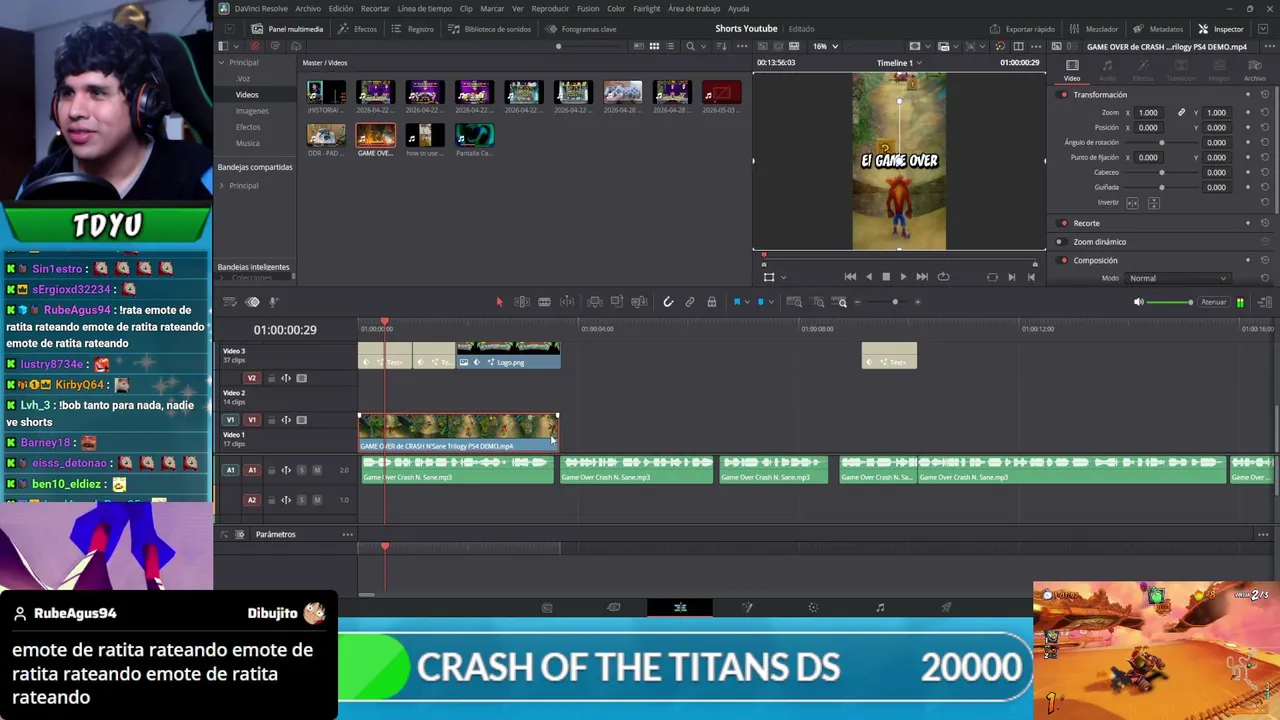Open the Panel multimedia button
The height and width of the screenshot is (720, 1280).
click(x=288, y=29)
